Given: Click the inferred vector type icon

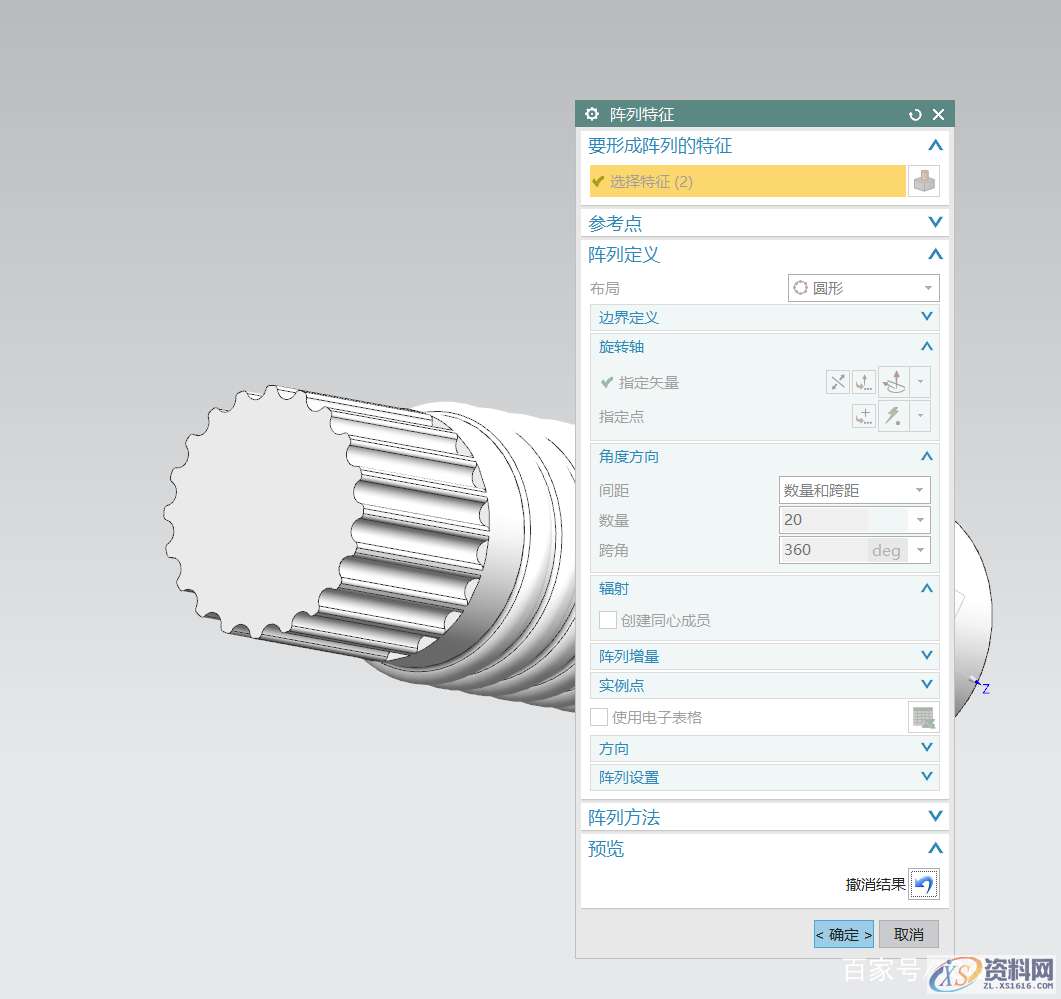Looking at the screenshot, I should coord(895,382).
